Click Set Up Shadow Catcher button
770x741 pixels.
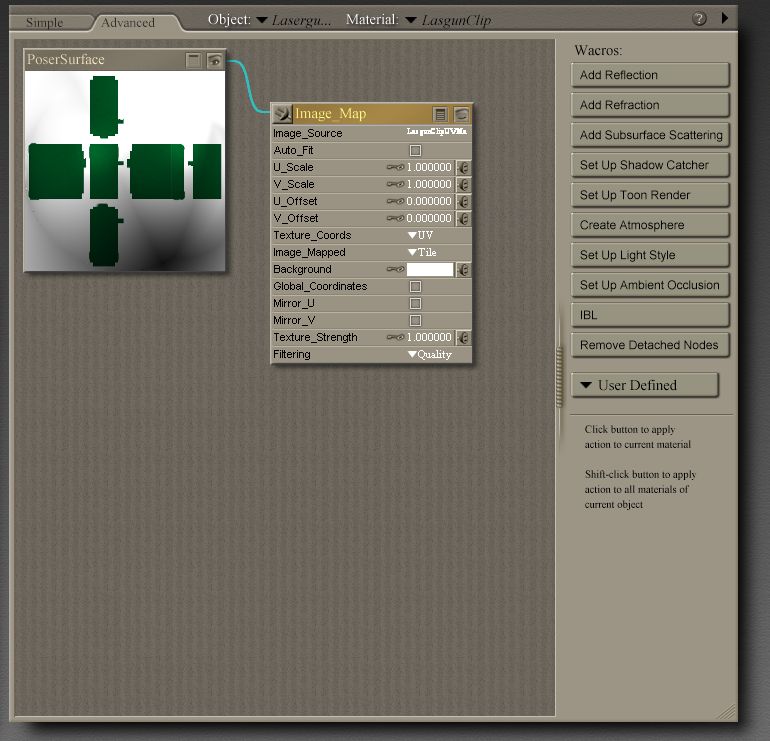(650, 165)
